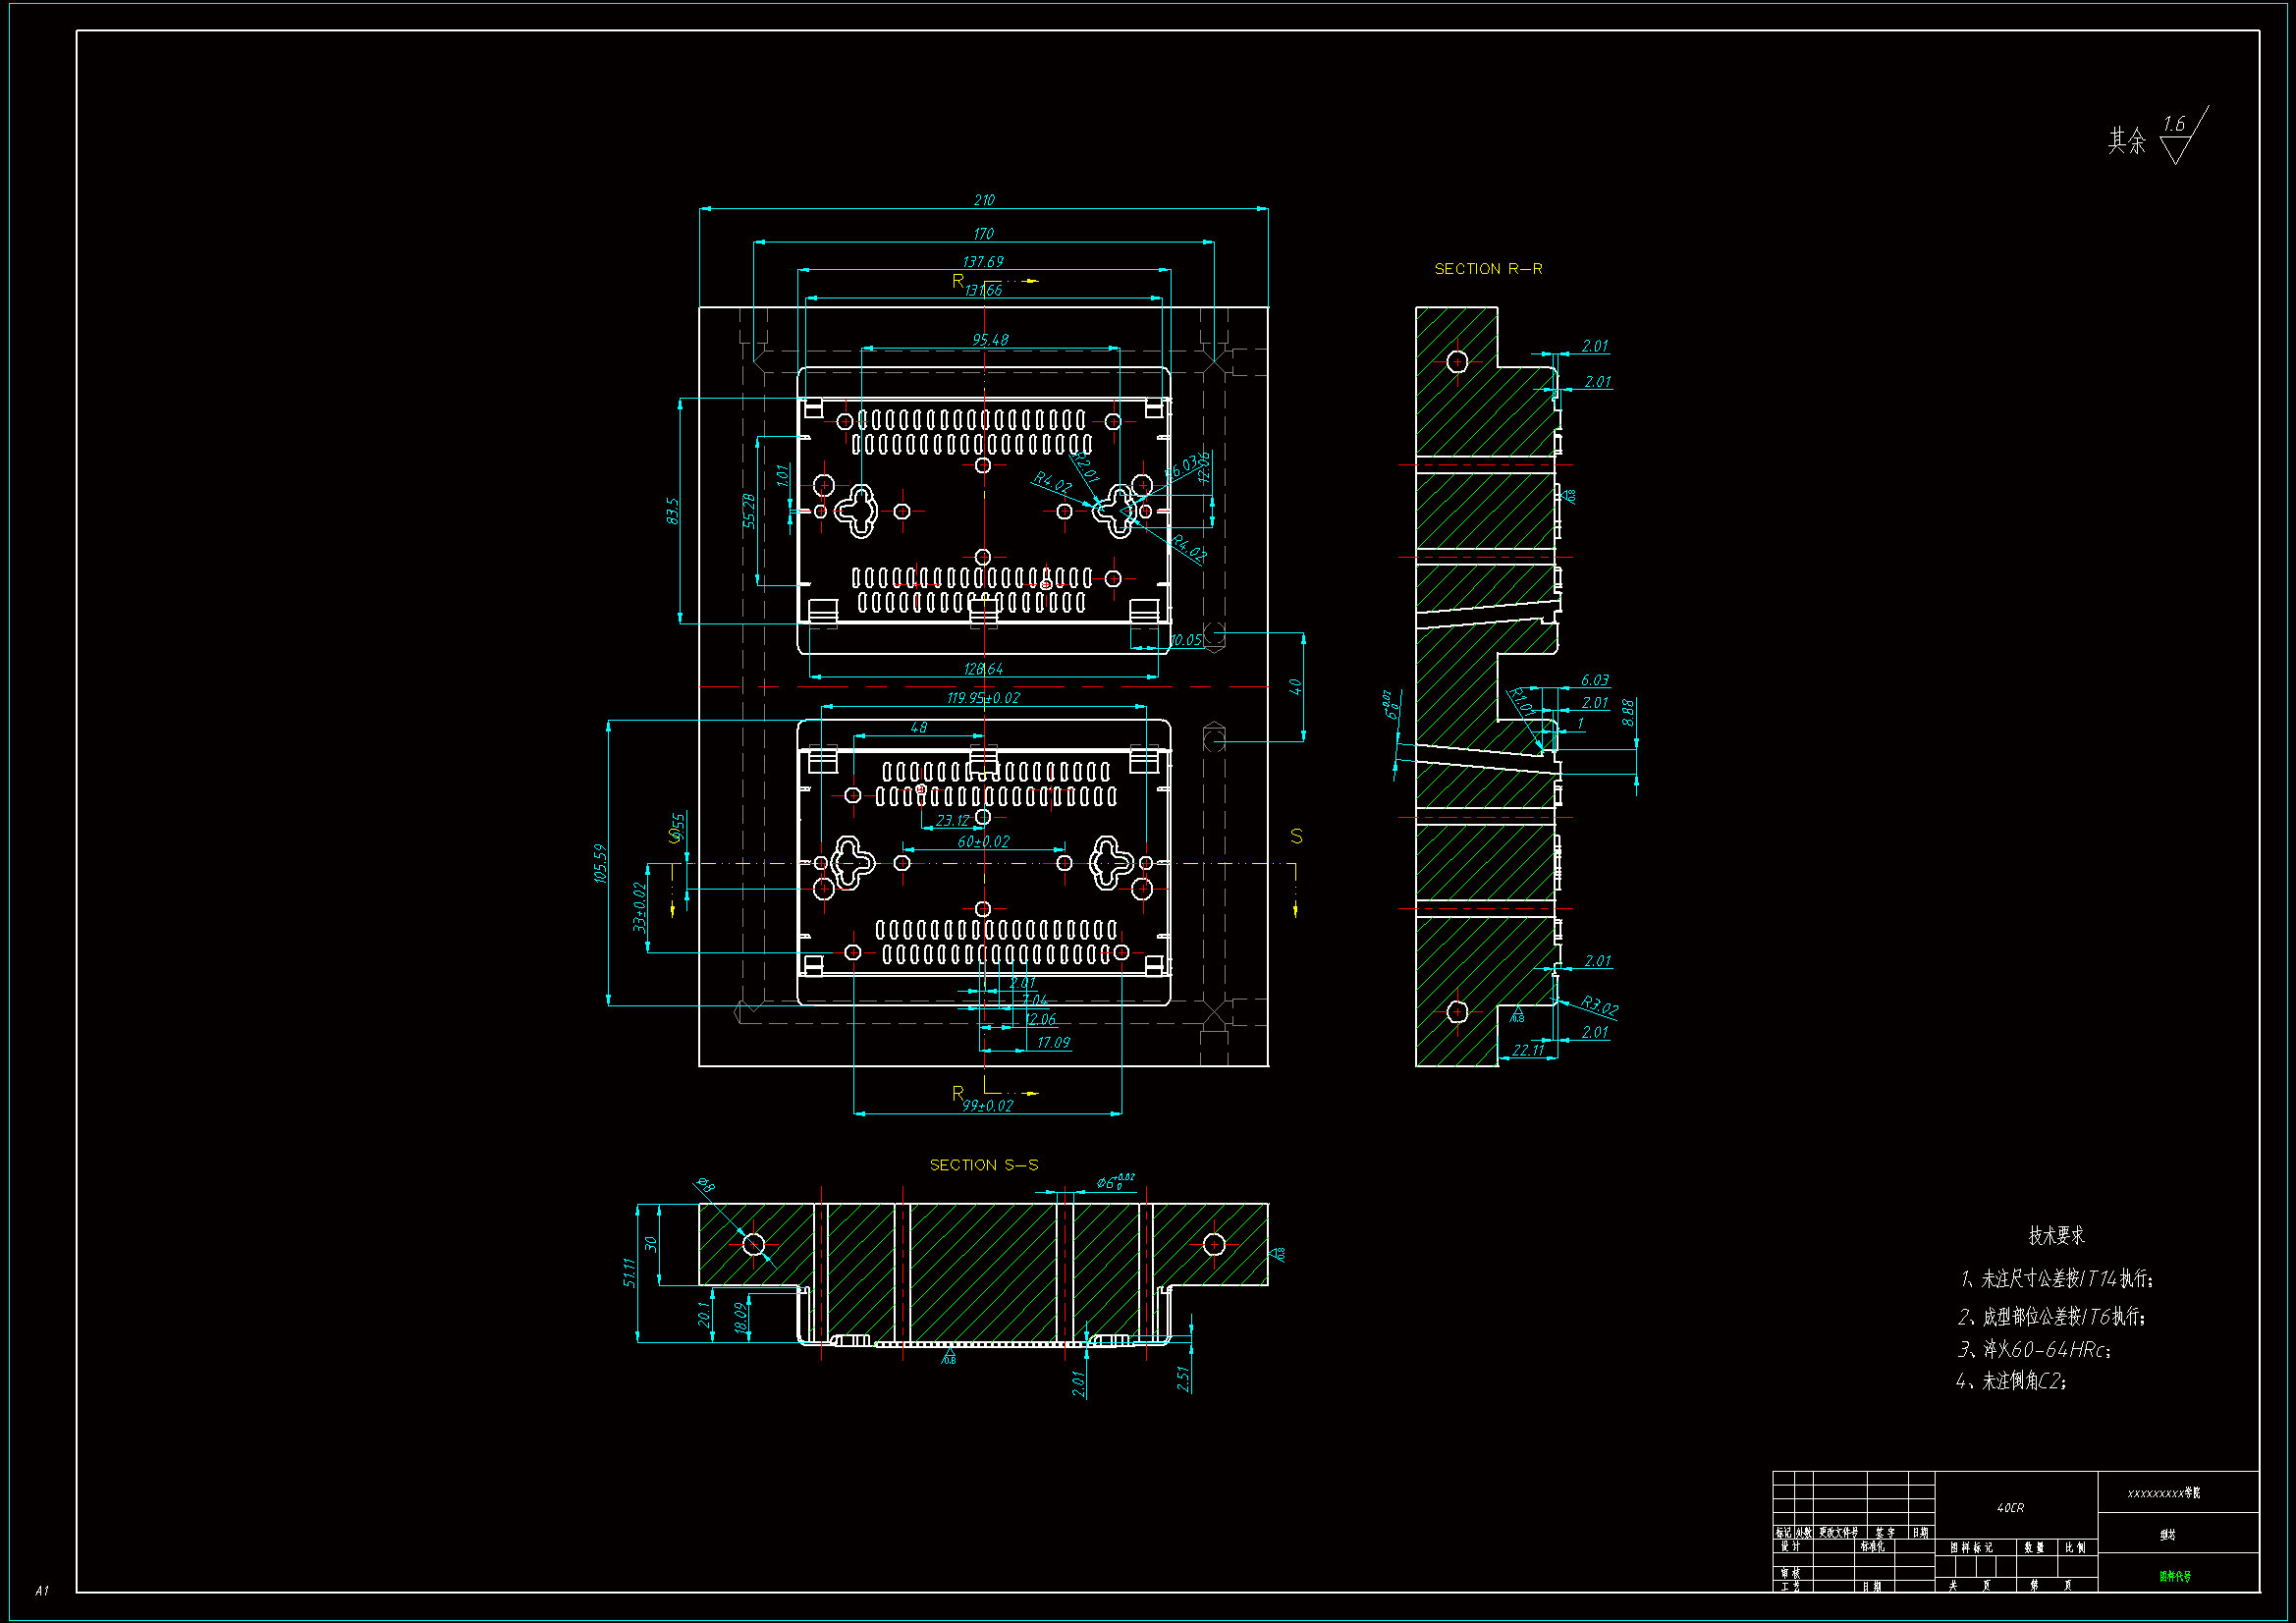Select the 40CR material text in title block
Image resolution: width=2296 pixels, height=1623 pixels.
(2010, 1507)
